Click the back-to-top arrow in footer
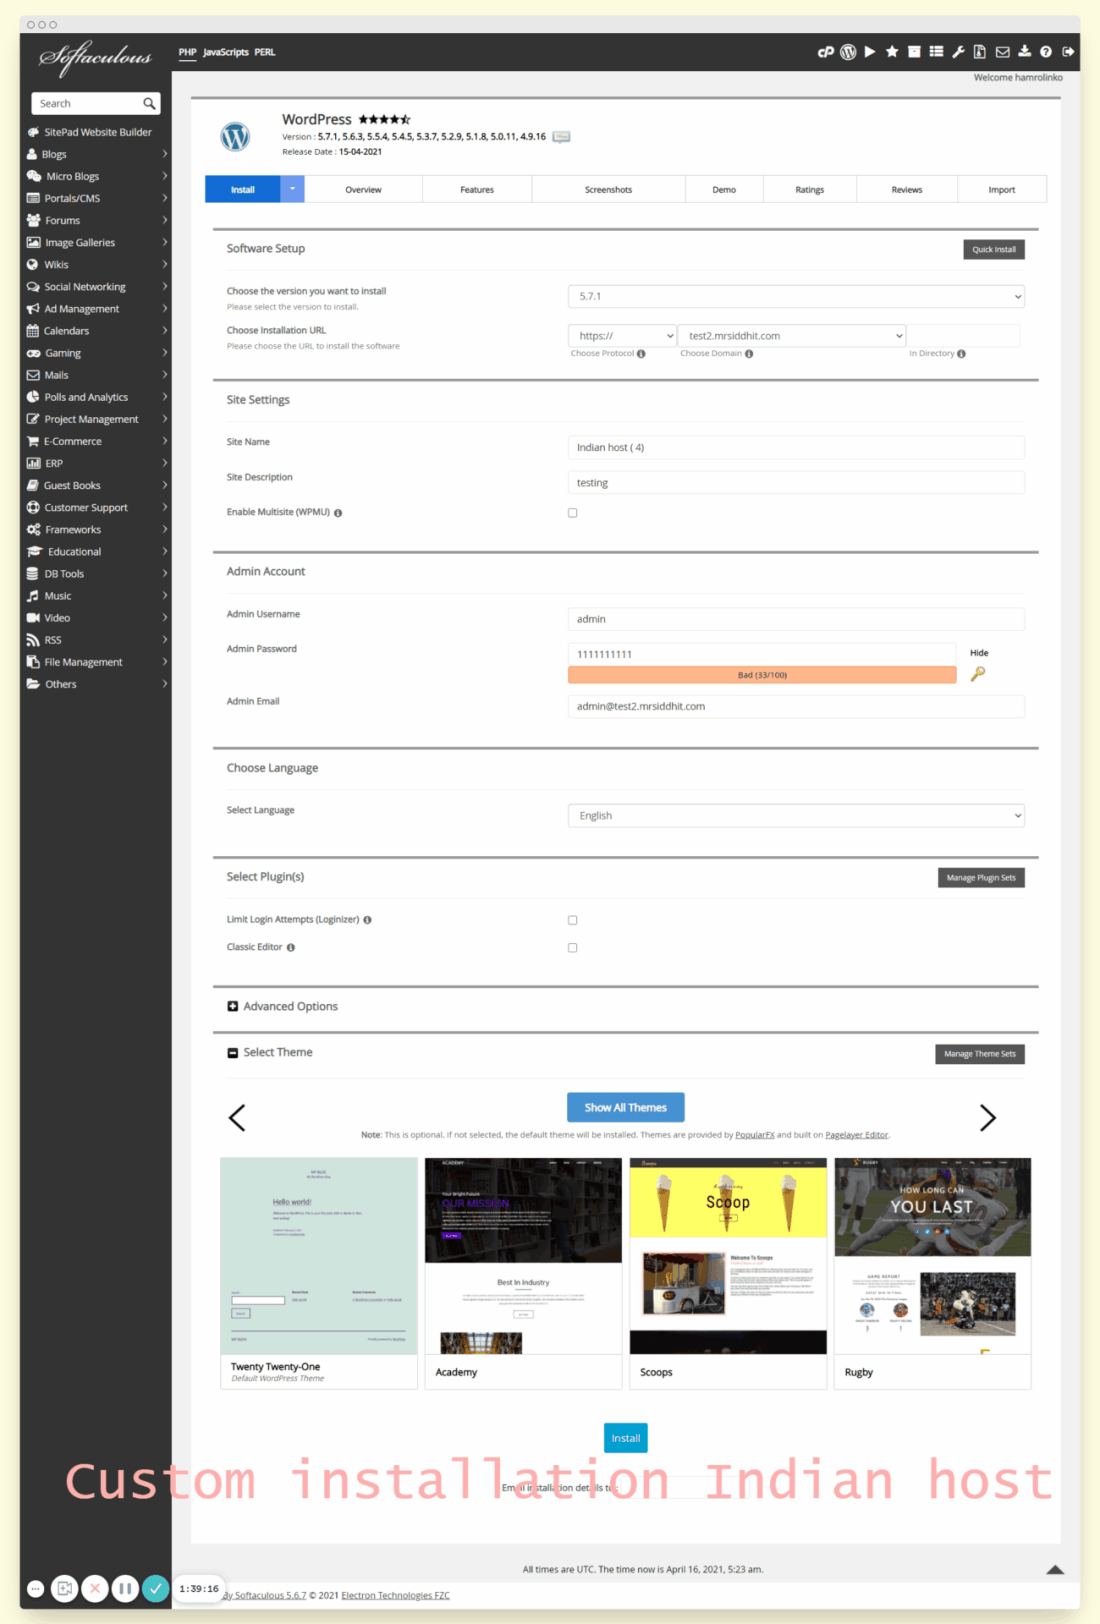 1055,1570
